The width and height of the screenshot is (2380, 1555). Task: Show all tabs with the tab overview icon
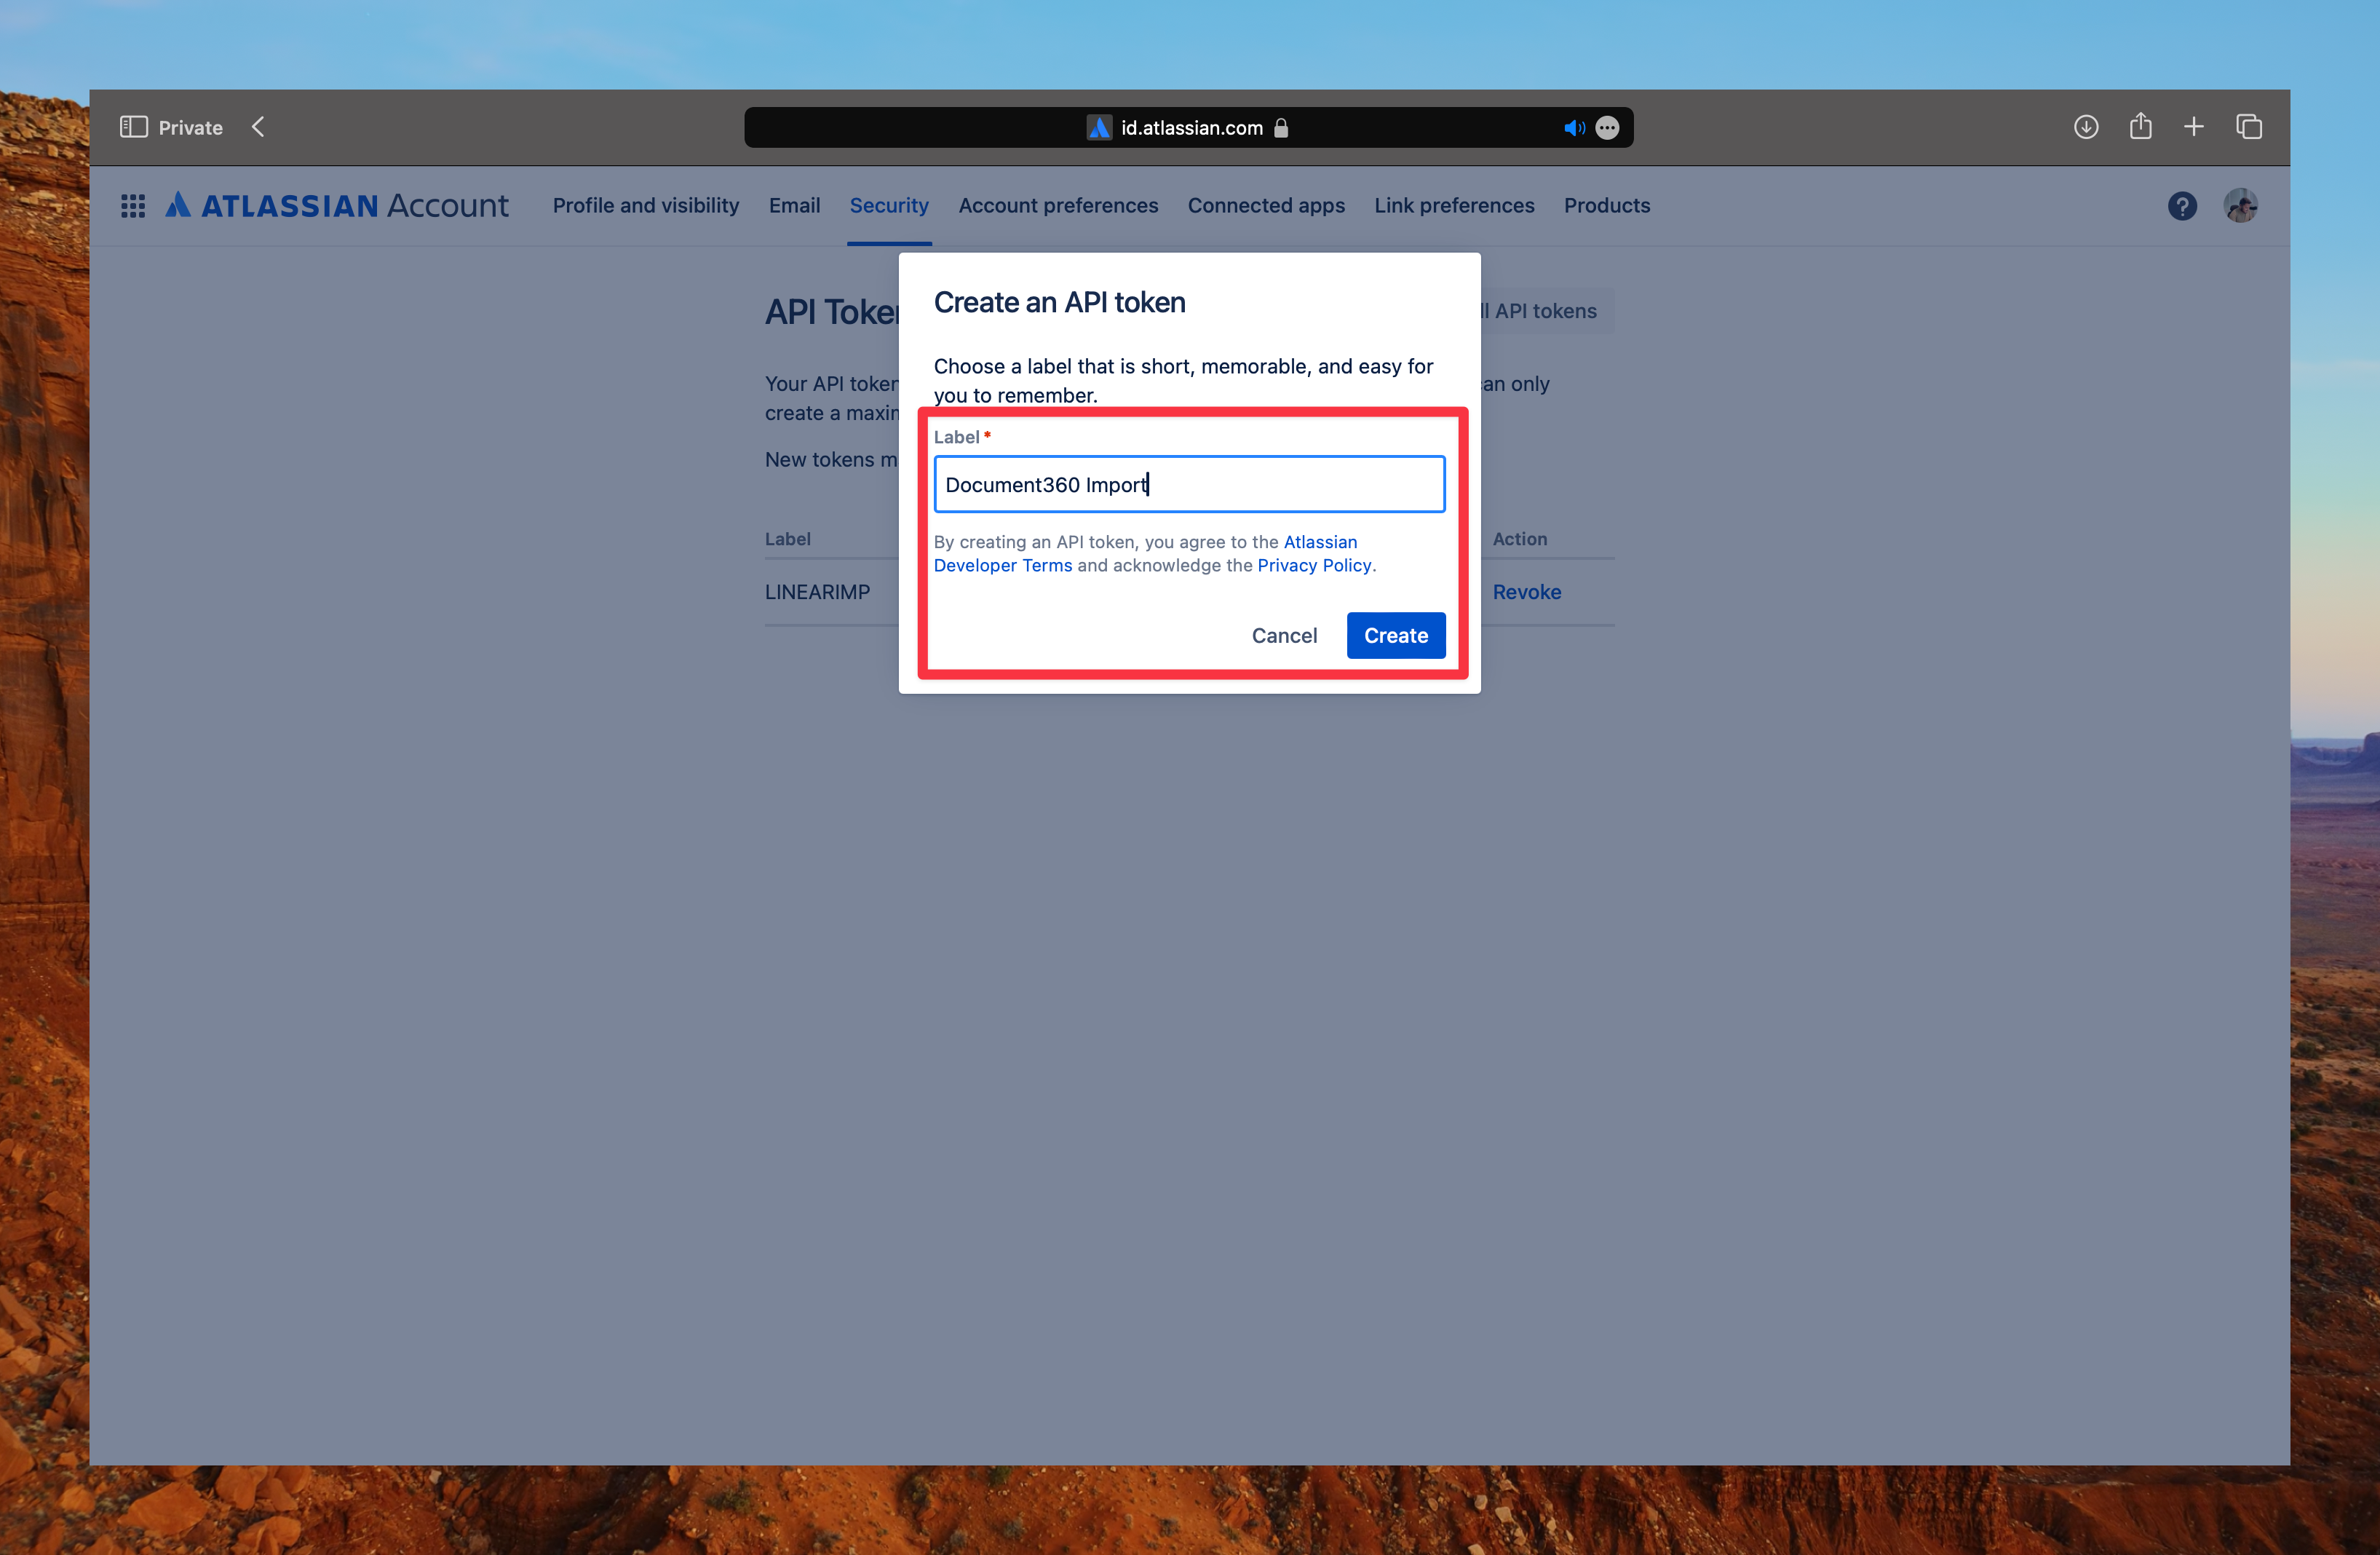pos(2249,127)
